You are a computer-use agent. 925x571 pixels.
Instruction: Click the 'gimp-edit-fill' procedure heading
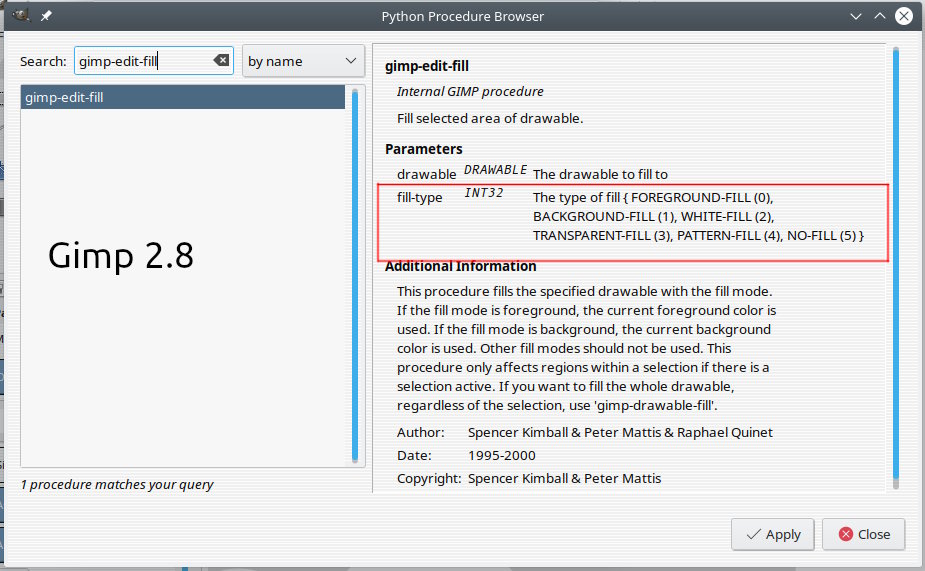tap(427, 66)
